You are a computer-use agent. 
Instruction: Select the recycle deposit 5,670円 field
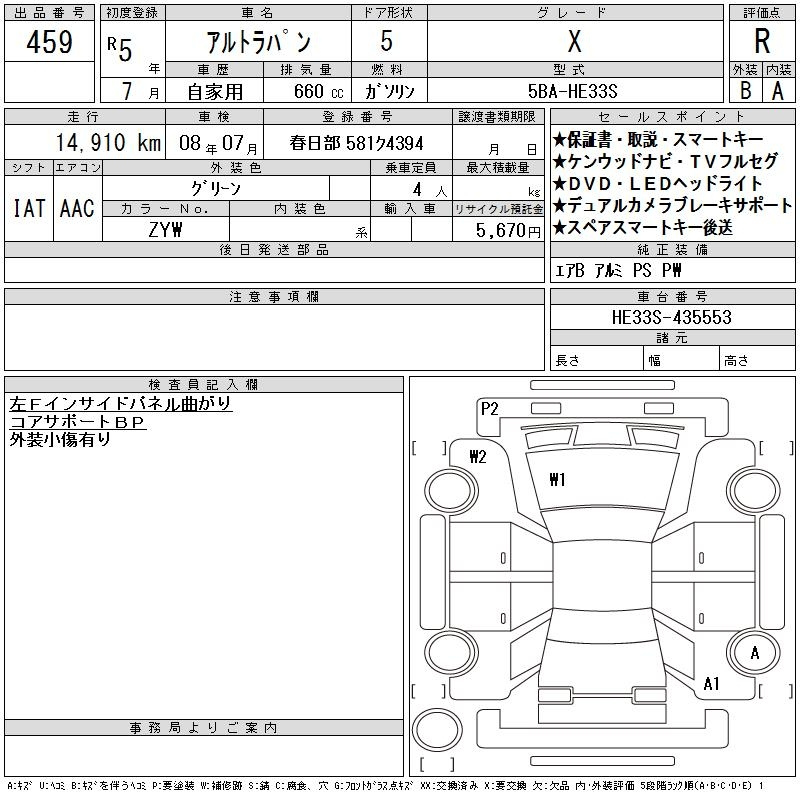tap(497, 229)
